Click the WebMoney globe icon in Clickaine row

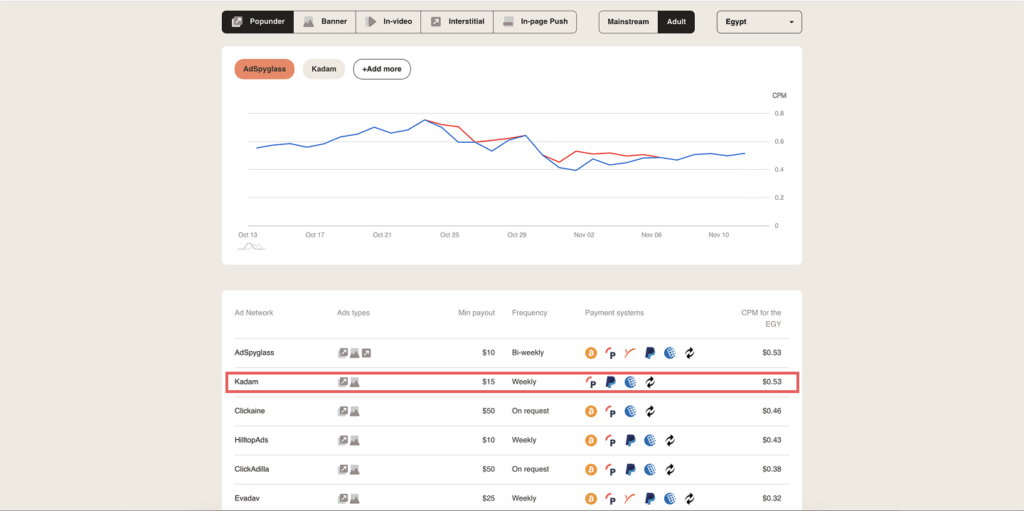pos(630,411)
